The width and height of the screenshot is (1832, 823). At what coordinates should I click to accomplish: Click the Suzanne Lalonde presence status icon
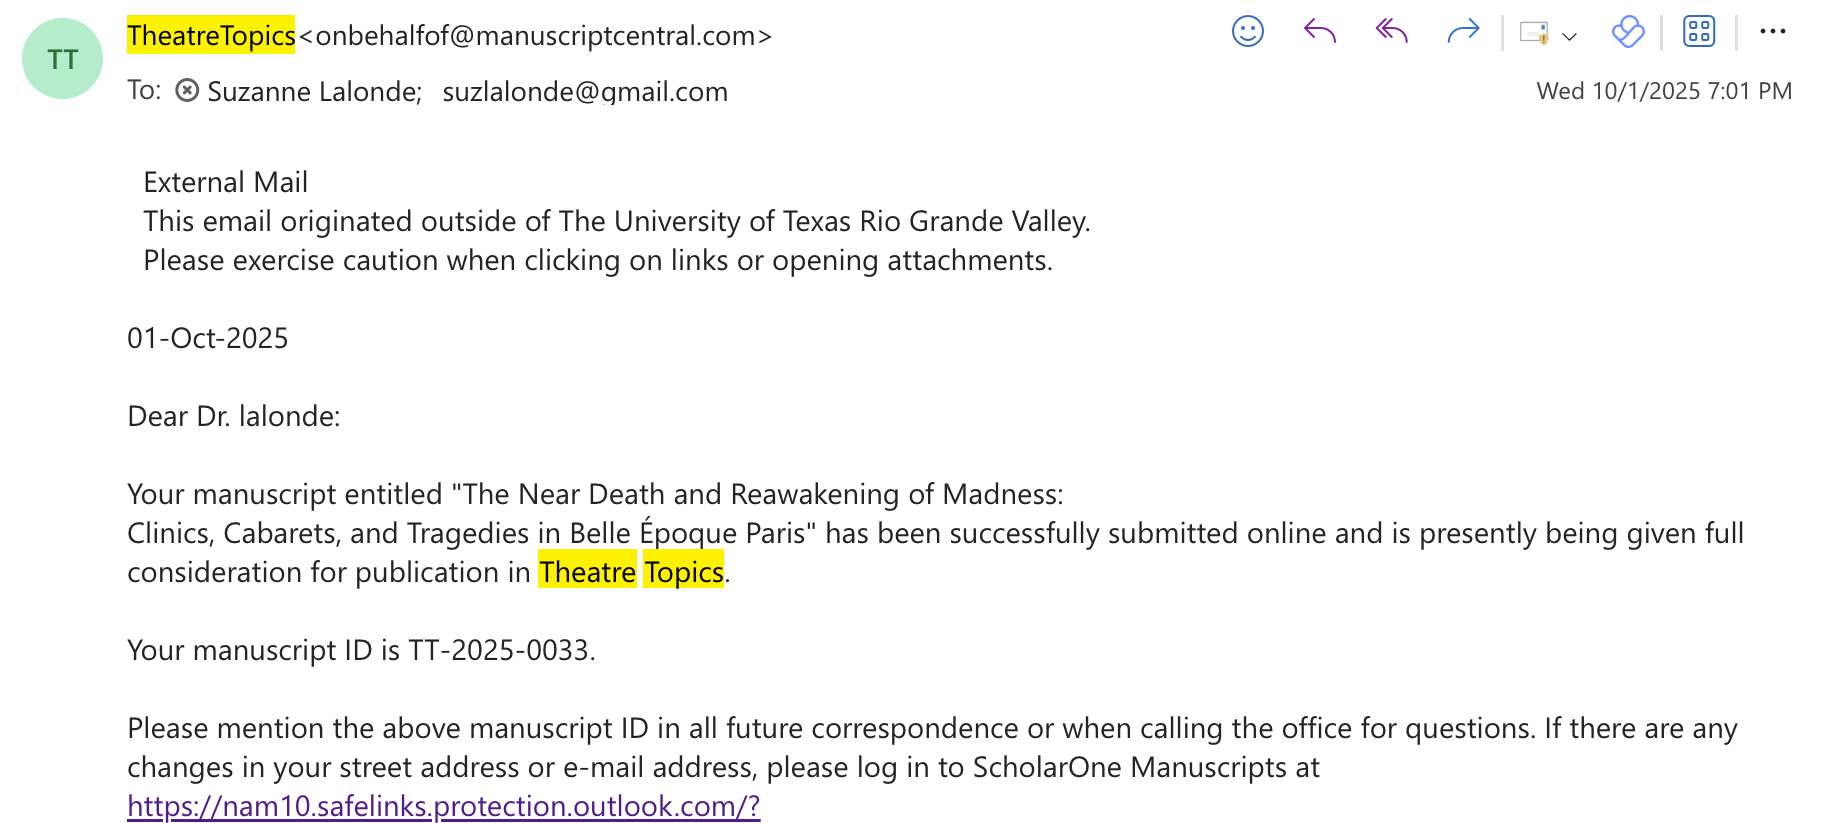coord(187,91)
